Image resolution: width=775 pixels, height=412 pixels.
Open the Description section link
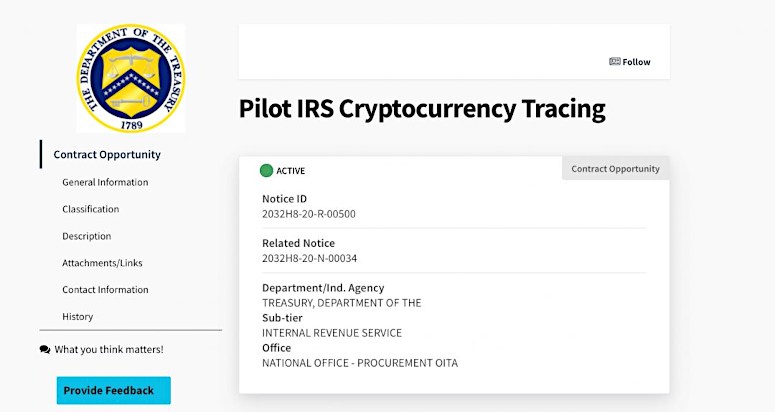coord(86,236)
